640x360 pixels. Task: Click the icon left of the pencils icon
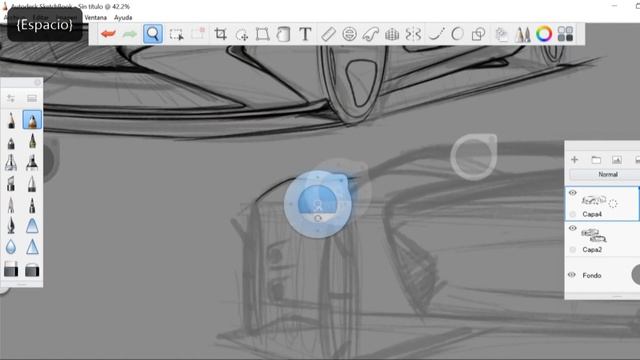point(501,34)
